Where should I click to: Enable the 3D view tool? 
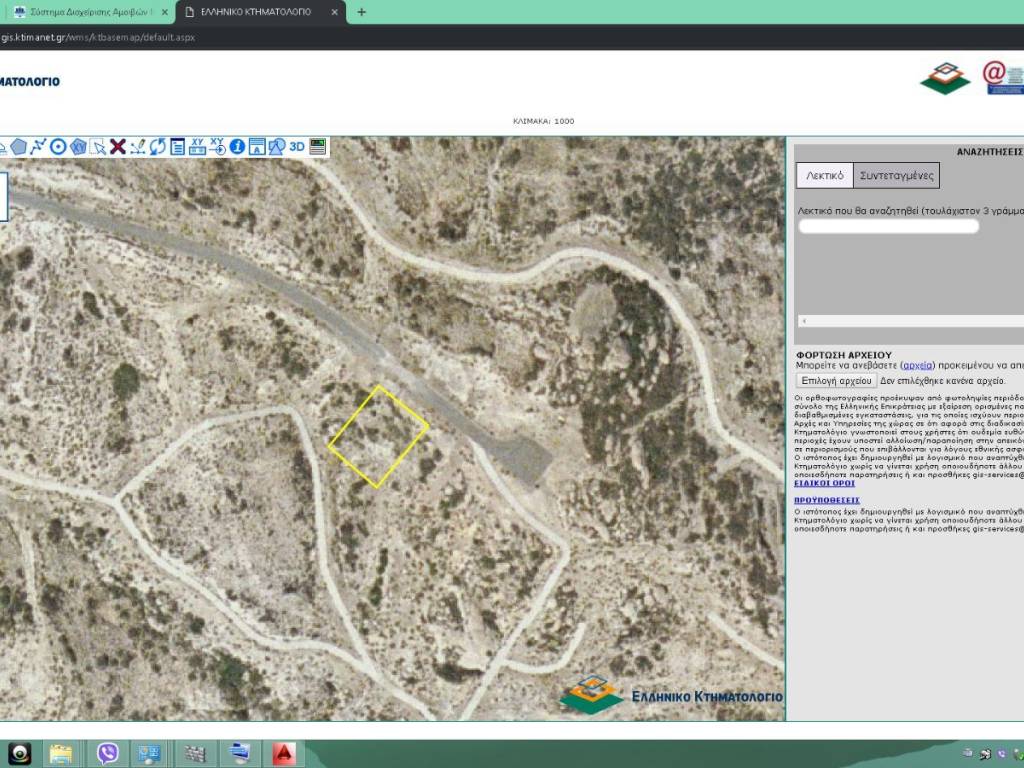coord(297,147)
